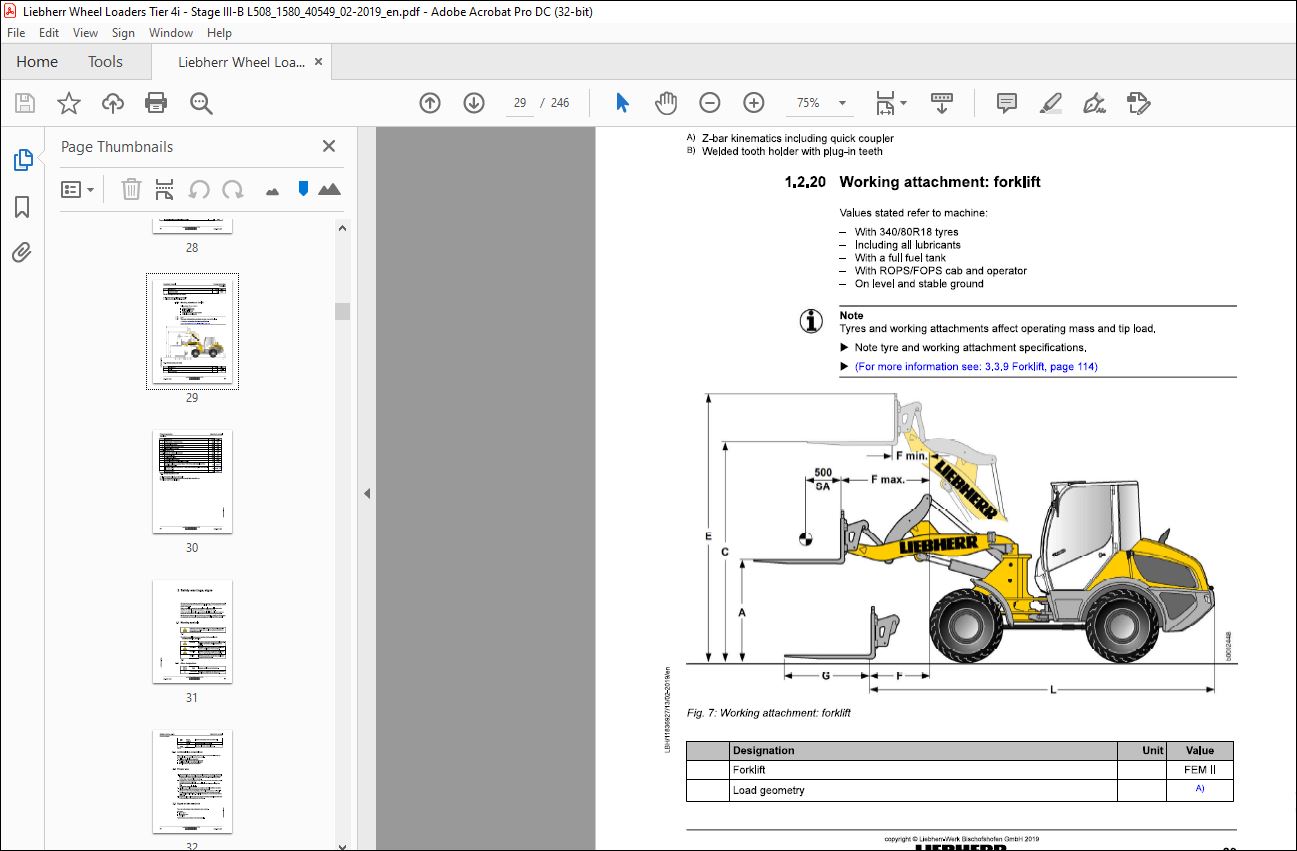Close the Page Thumbnails panel

328,146
